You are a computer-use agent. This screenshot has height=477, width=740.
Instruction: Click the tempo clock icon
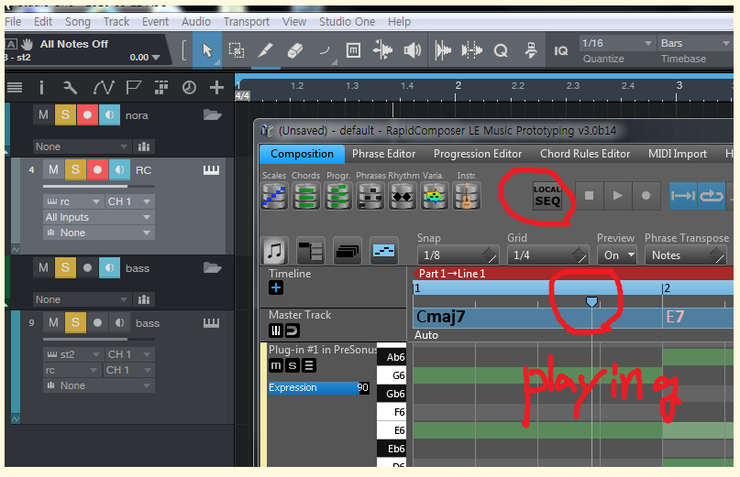[x=189, y=87]
